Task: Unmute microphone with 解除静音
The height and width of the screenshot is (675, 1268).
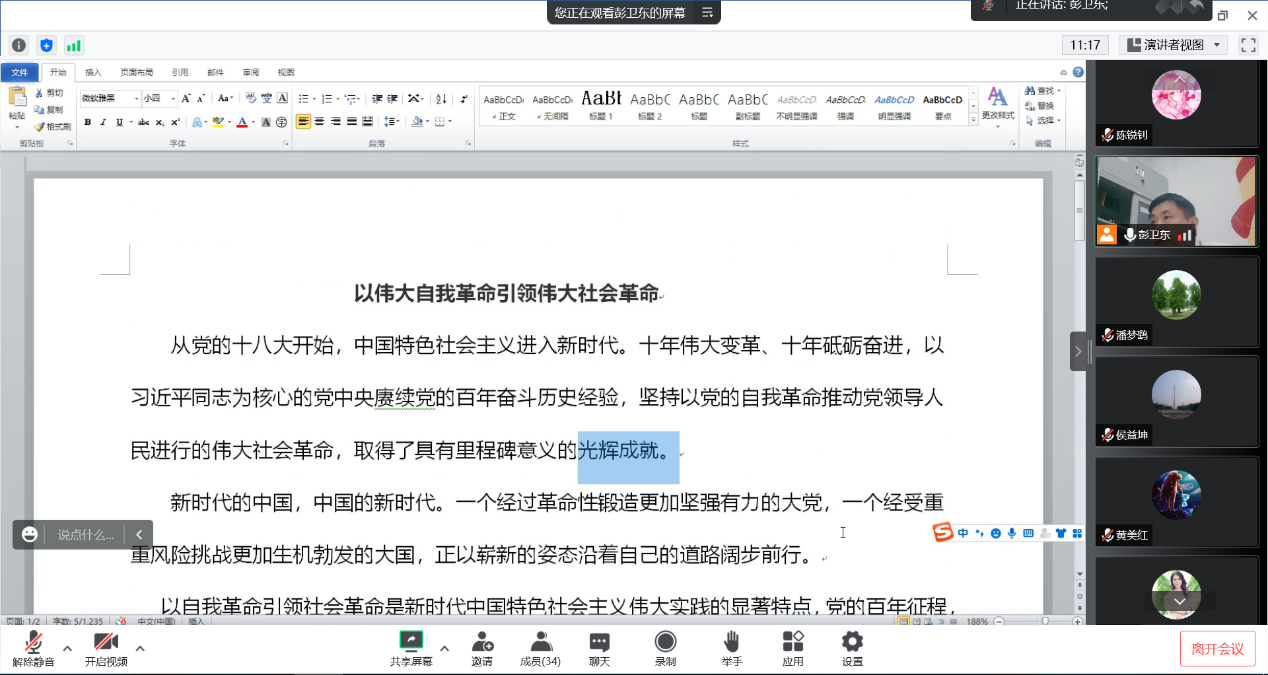Action: coord(34,642)
